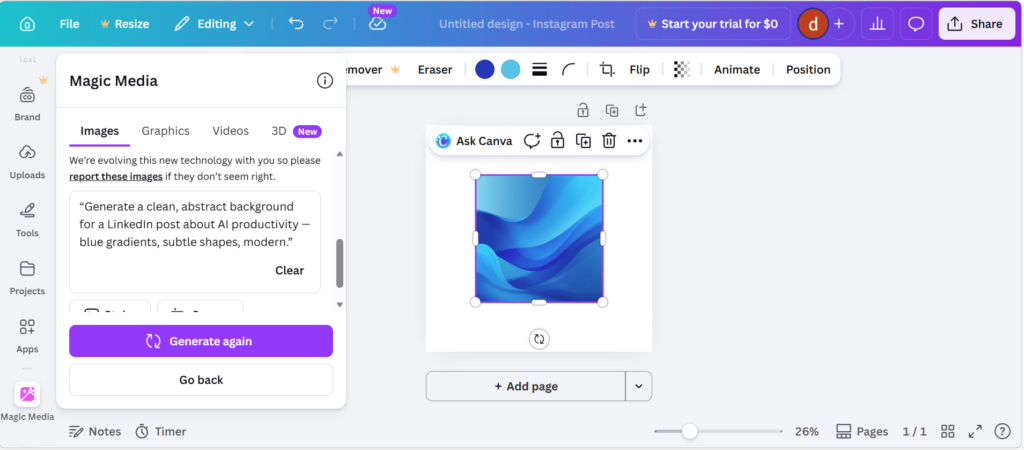Open the File menu
This screenshot has width=1024, height=450.
pyautogui.click(x=69, y=23)
